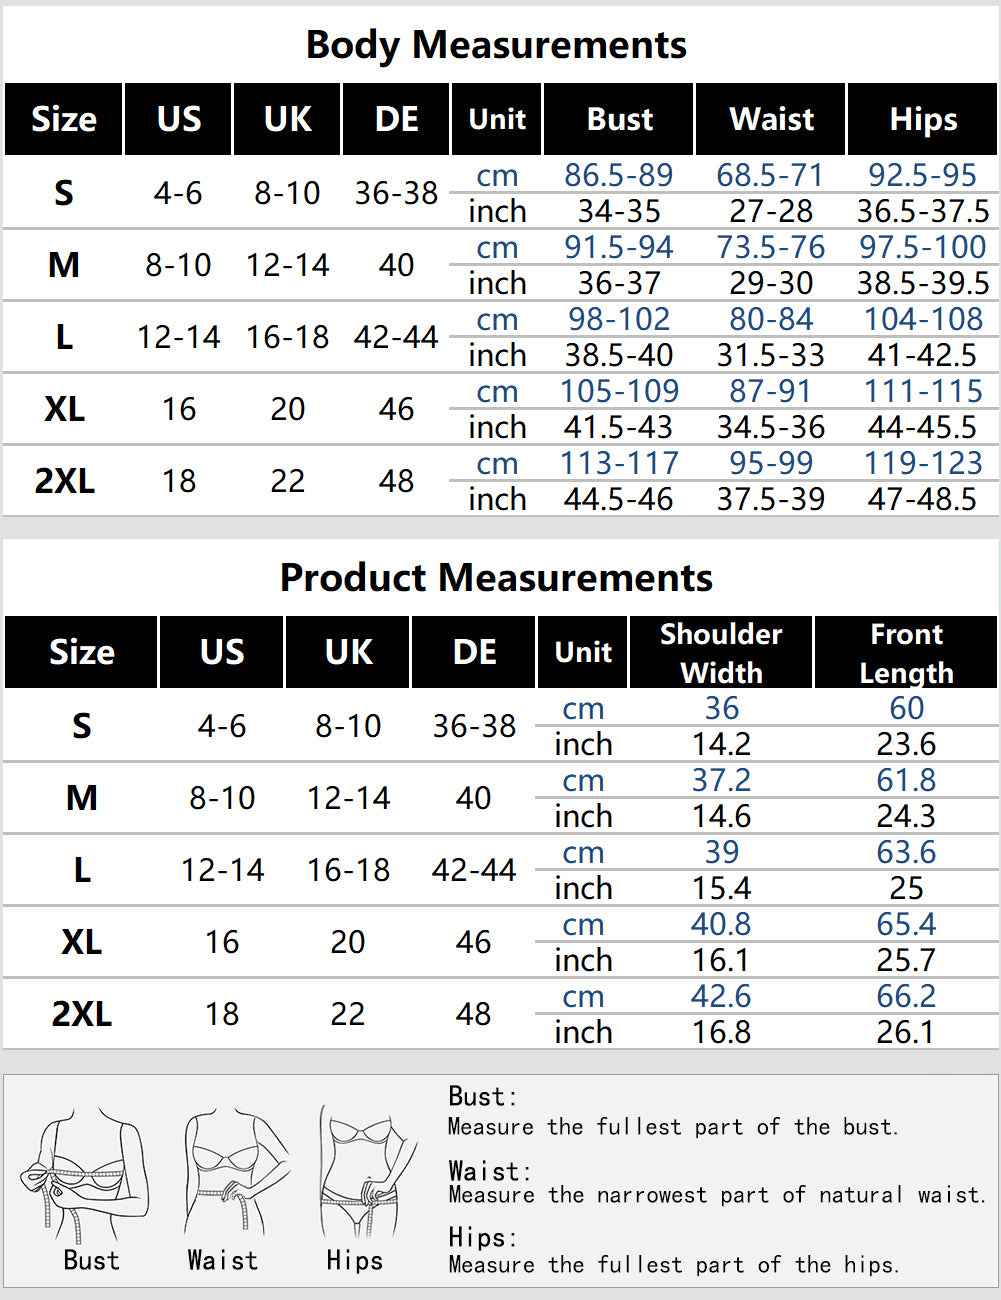Click the Unit header in Product Measurements
Viewport: 1001px width, 1300px height.
click(583, 652)
